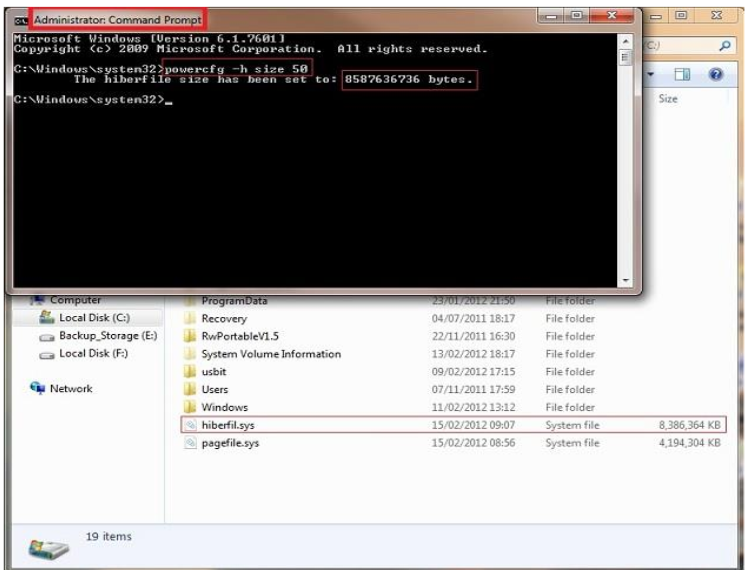750x570 pixels.
Task: Click the Users folder icon
Action: pos(190,389)
